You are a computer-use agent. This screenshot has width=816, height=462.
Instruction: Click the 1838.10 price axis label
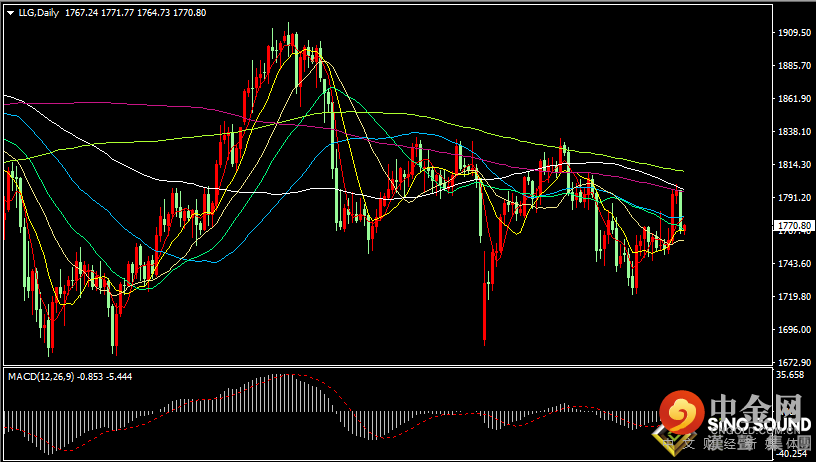795,132
